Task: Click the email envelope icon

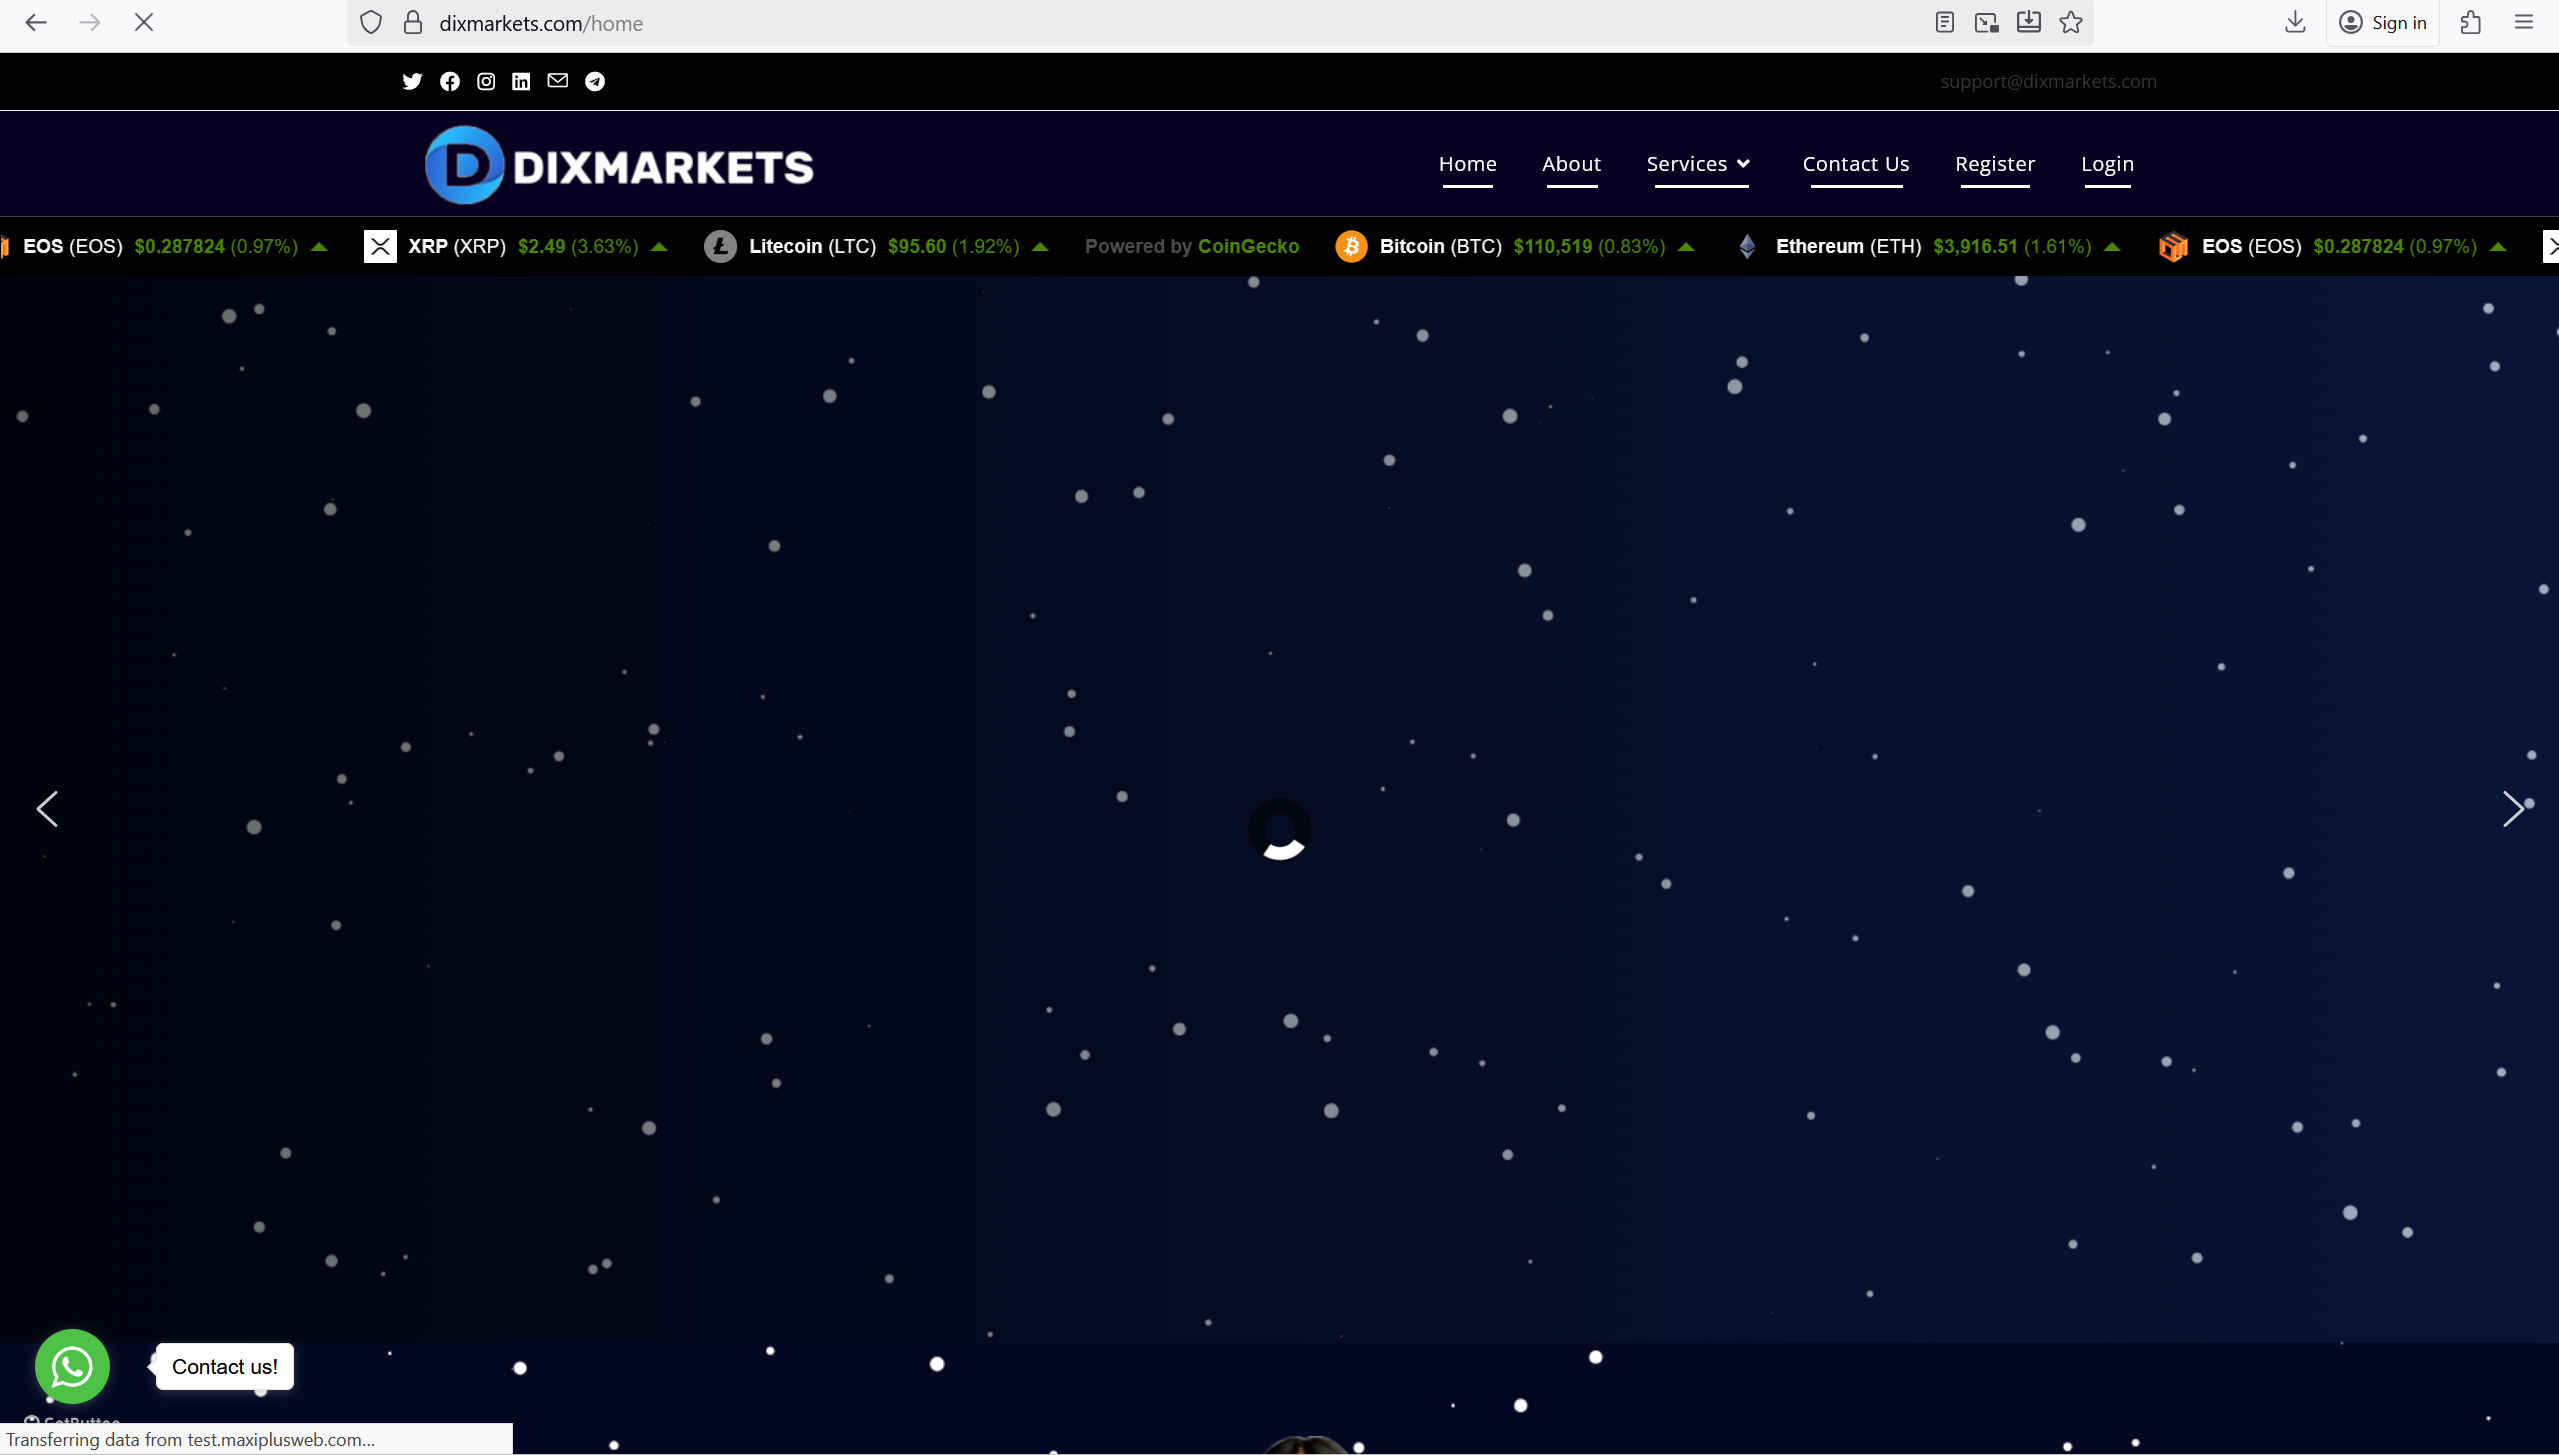Action: [x=558, y=80]
